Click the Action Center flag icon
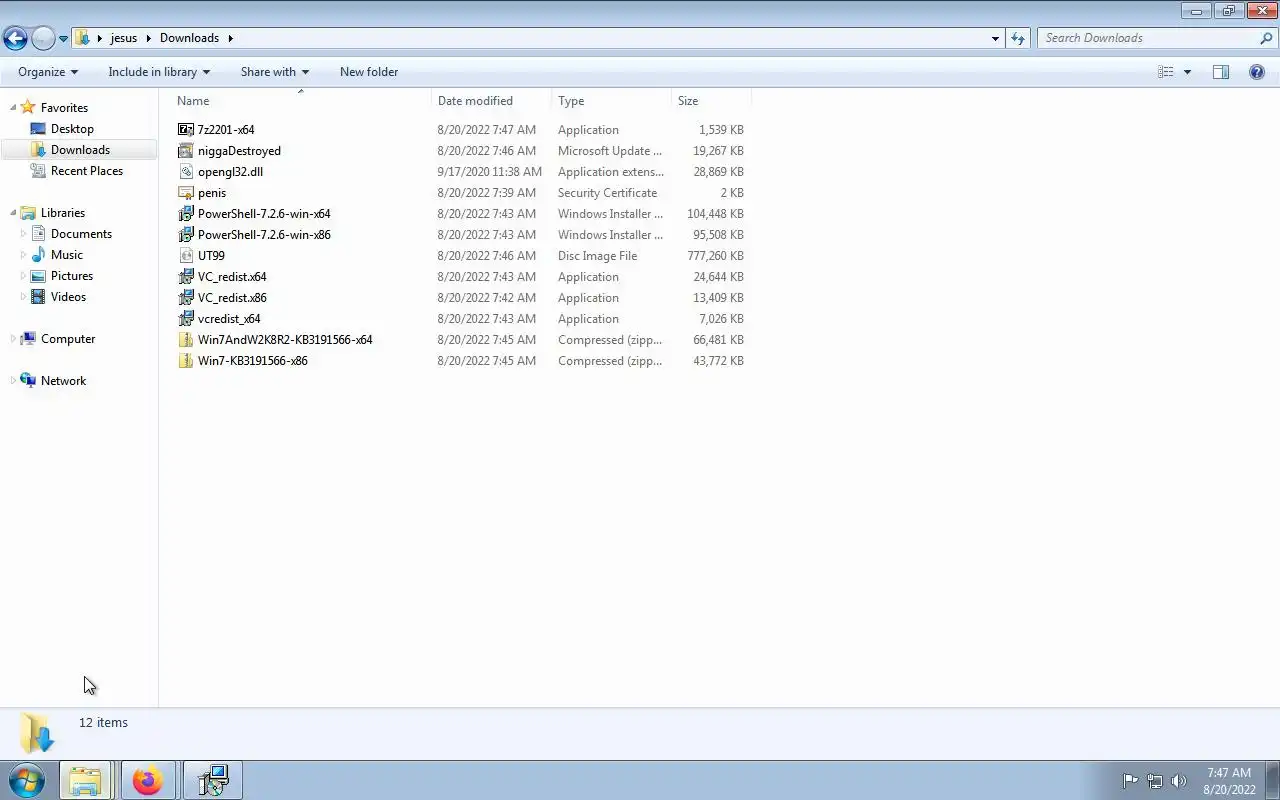The width and height of the screenshot is (1280, 800). pyautogui.click(x=1130, y=781)
